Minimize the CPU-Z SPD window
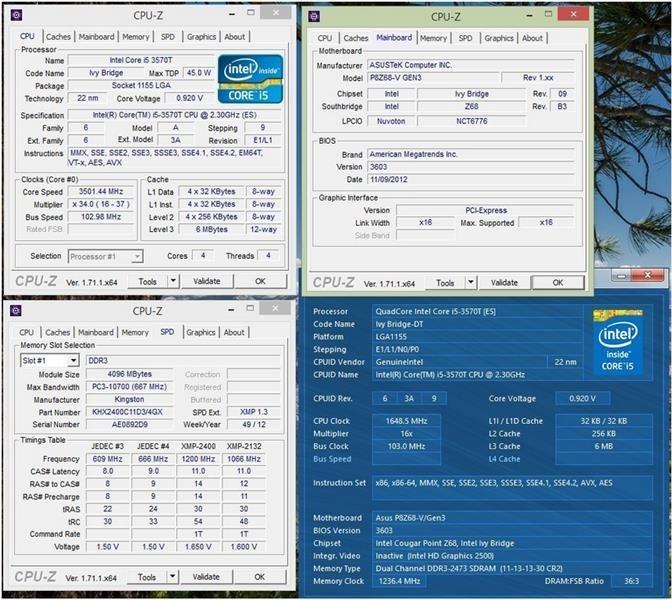 point(231,309)
